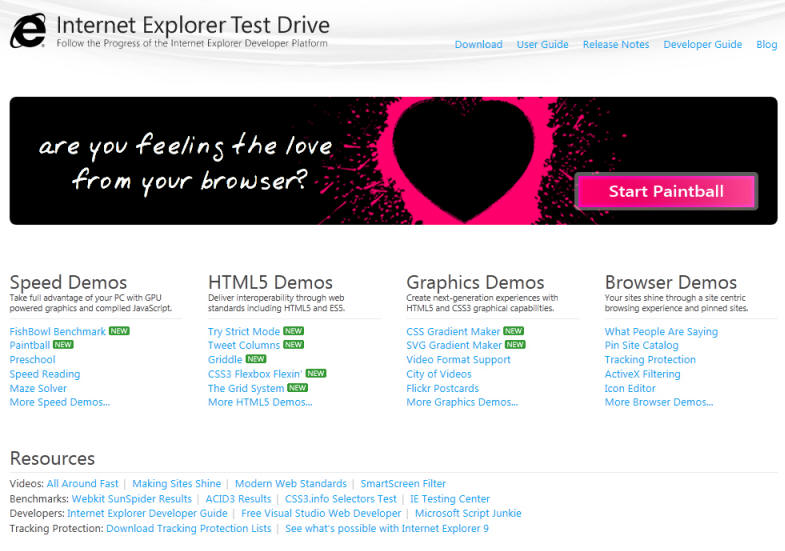
Task: Show More HTML5 Demos
Action: [260, 402]
